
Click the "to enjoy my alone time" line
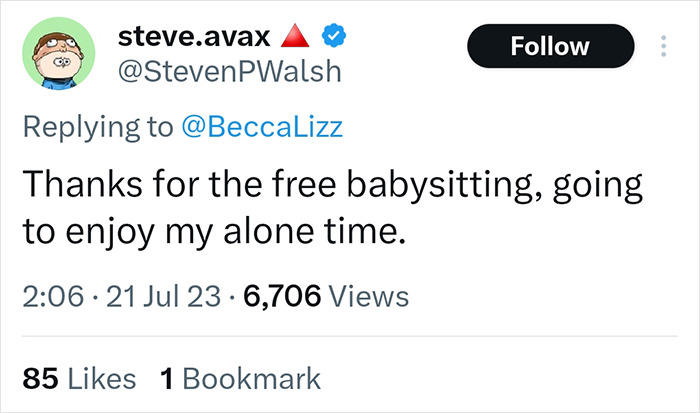pos(215,235)
